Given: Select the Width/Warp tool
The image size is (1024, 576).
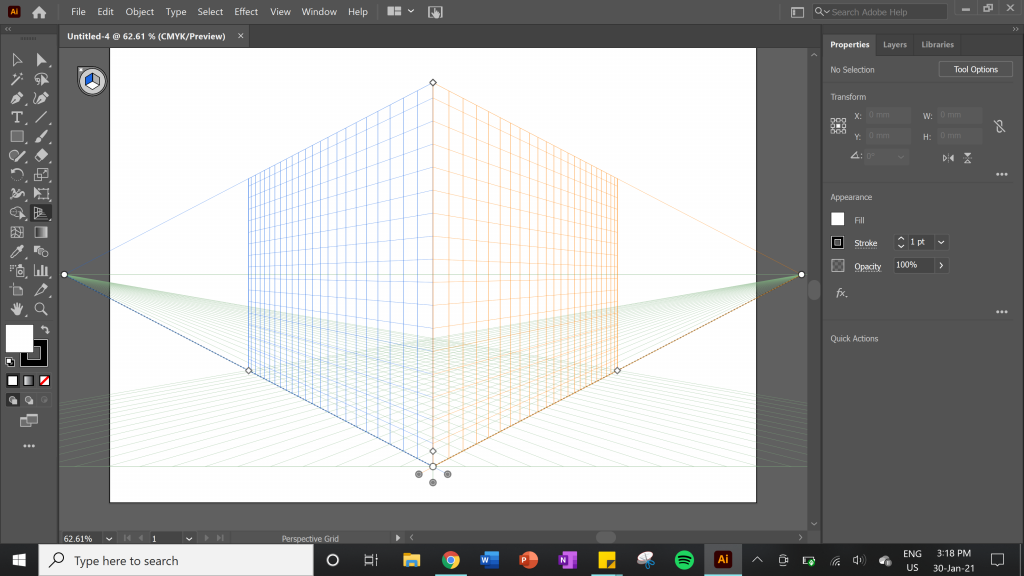Looking at the screenshot, I should pos(17,194).
